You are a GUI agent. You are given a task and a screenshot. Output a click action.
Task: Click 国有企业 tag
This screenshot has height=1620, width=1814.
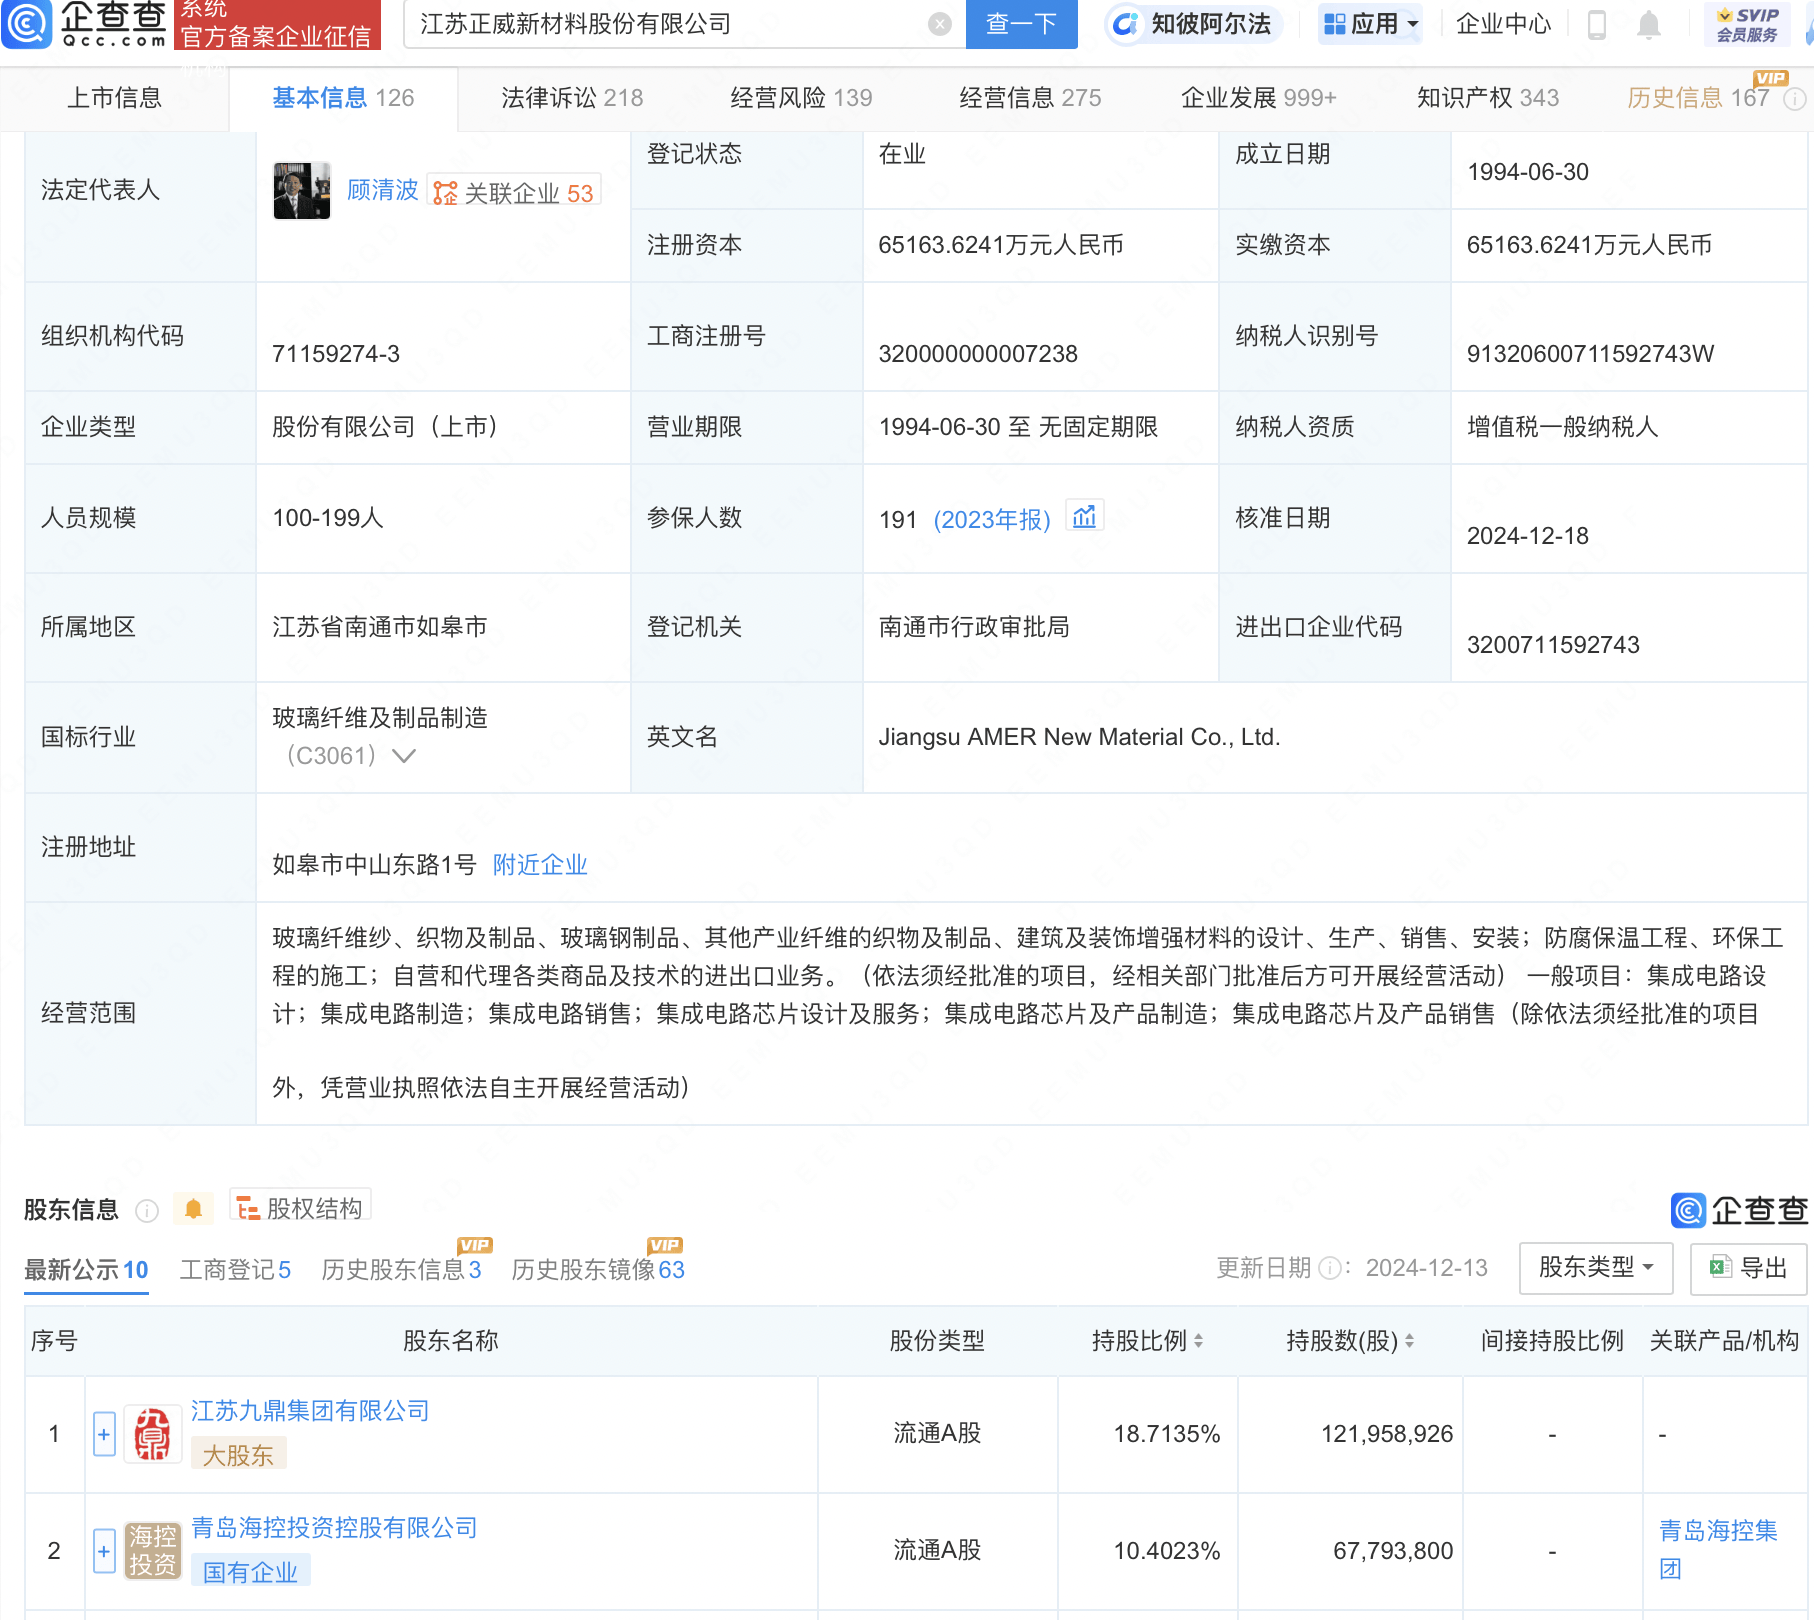click(x=250, y=1572)
